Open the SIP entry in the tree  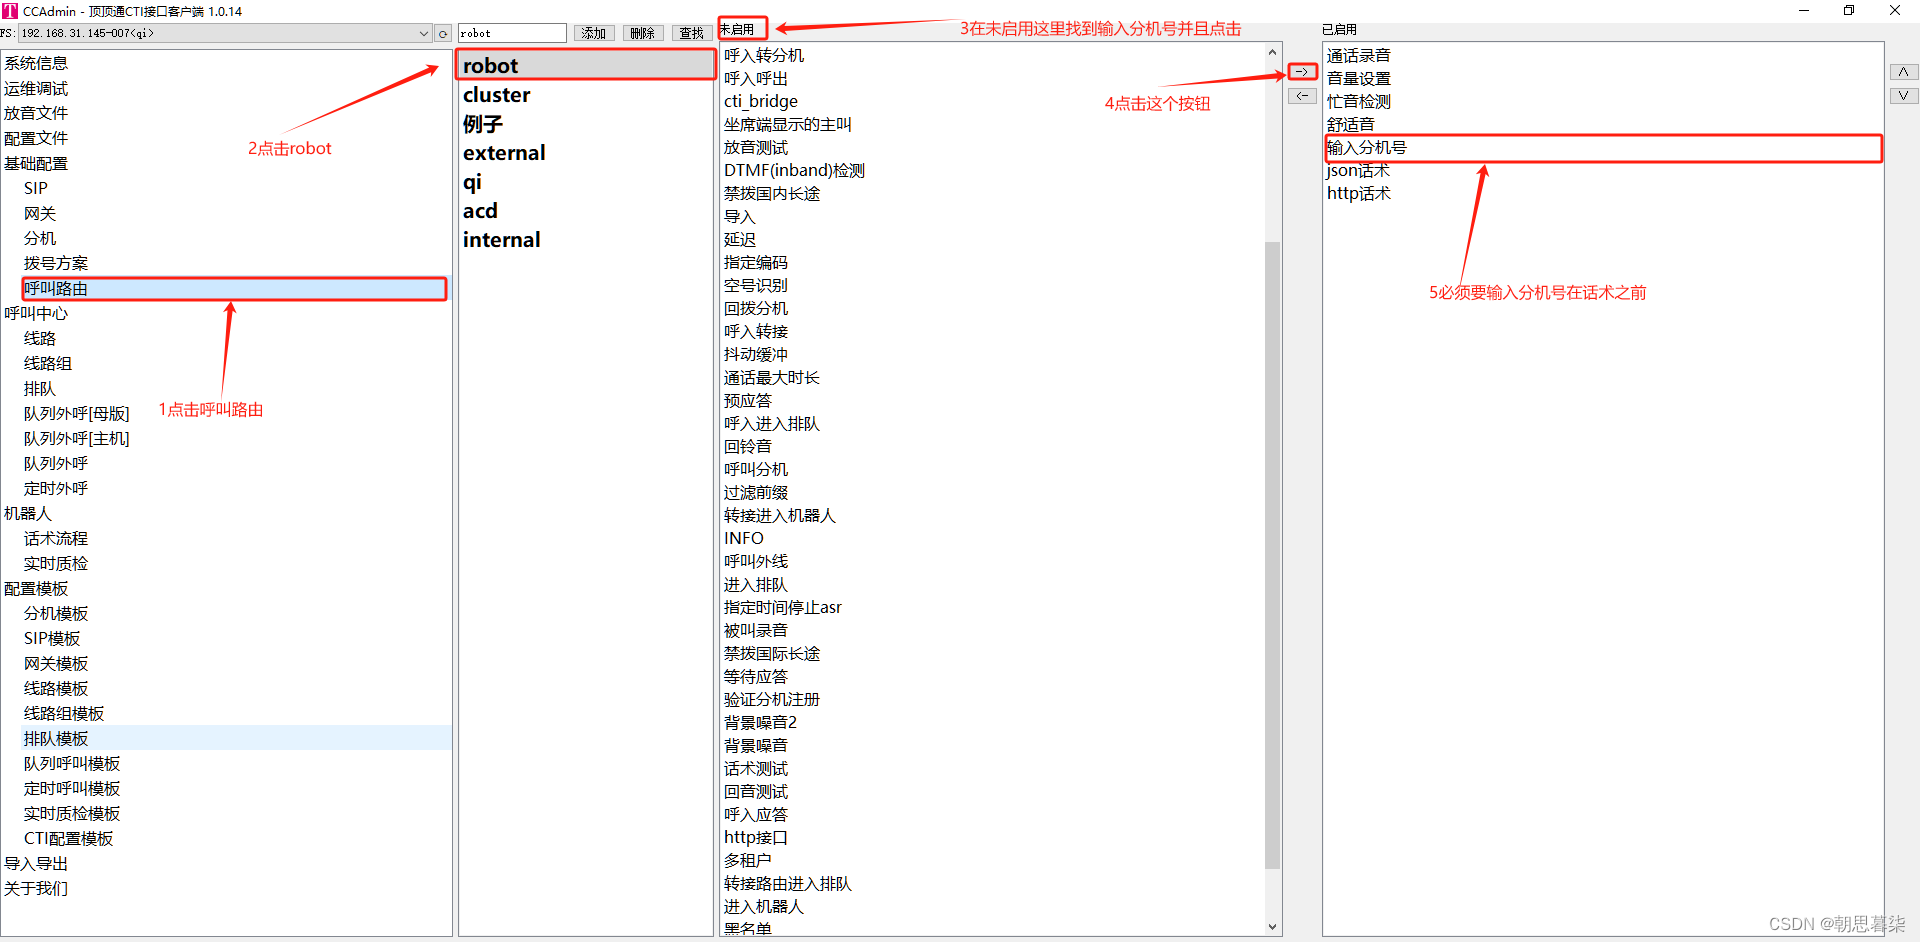tap(36, 188)
